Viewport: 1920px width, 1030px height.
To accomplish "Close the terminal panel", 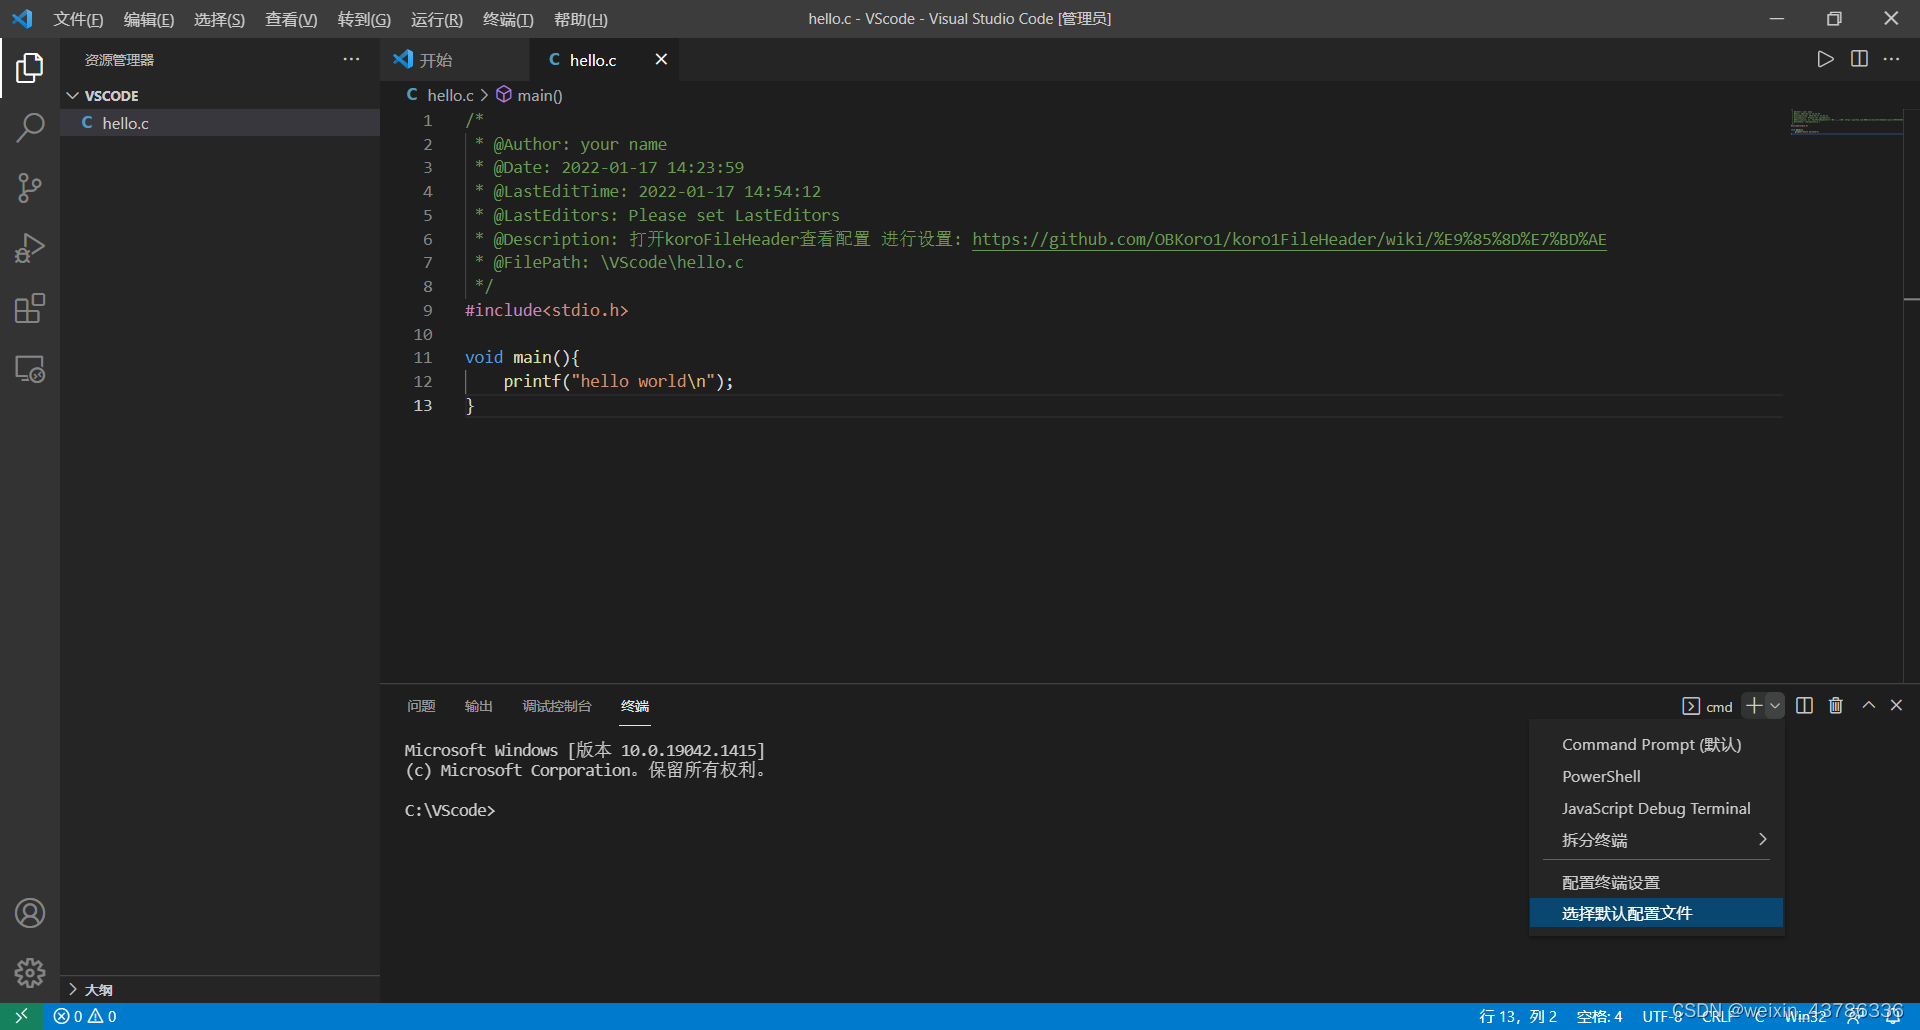I will 1896,706.
